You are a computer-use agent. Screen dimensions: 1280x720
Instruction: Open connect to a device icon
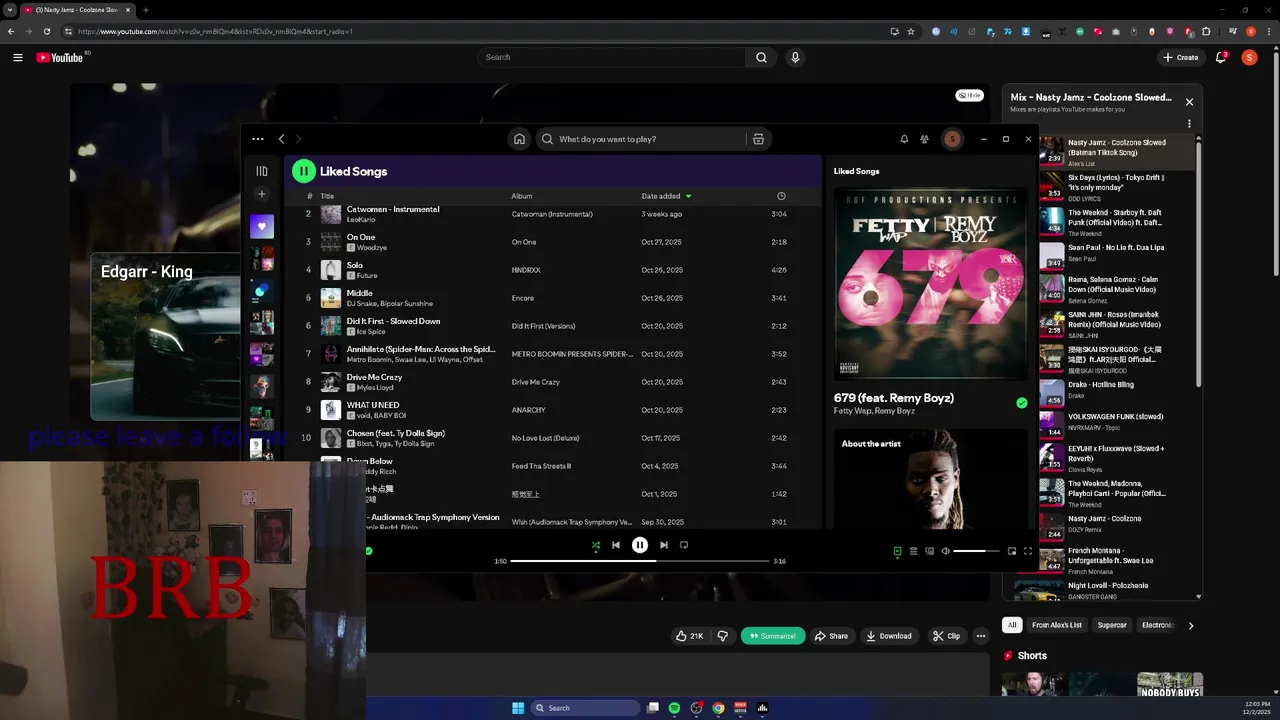(929, 551)
